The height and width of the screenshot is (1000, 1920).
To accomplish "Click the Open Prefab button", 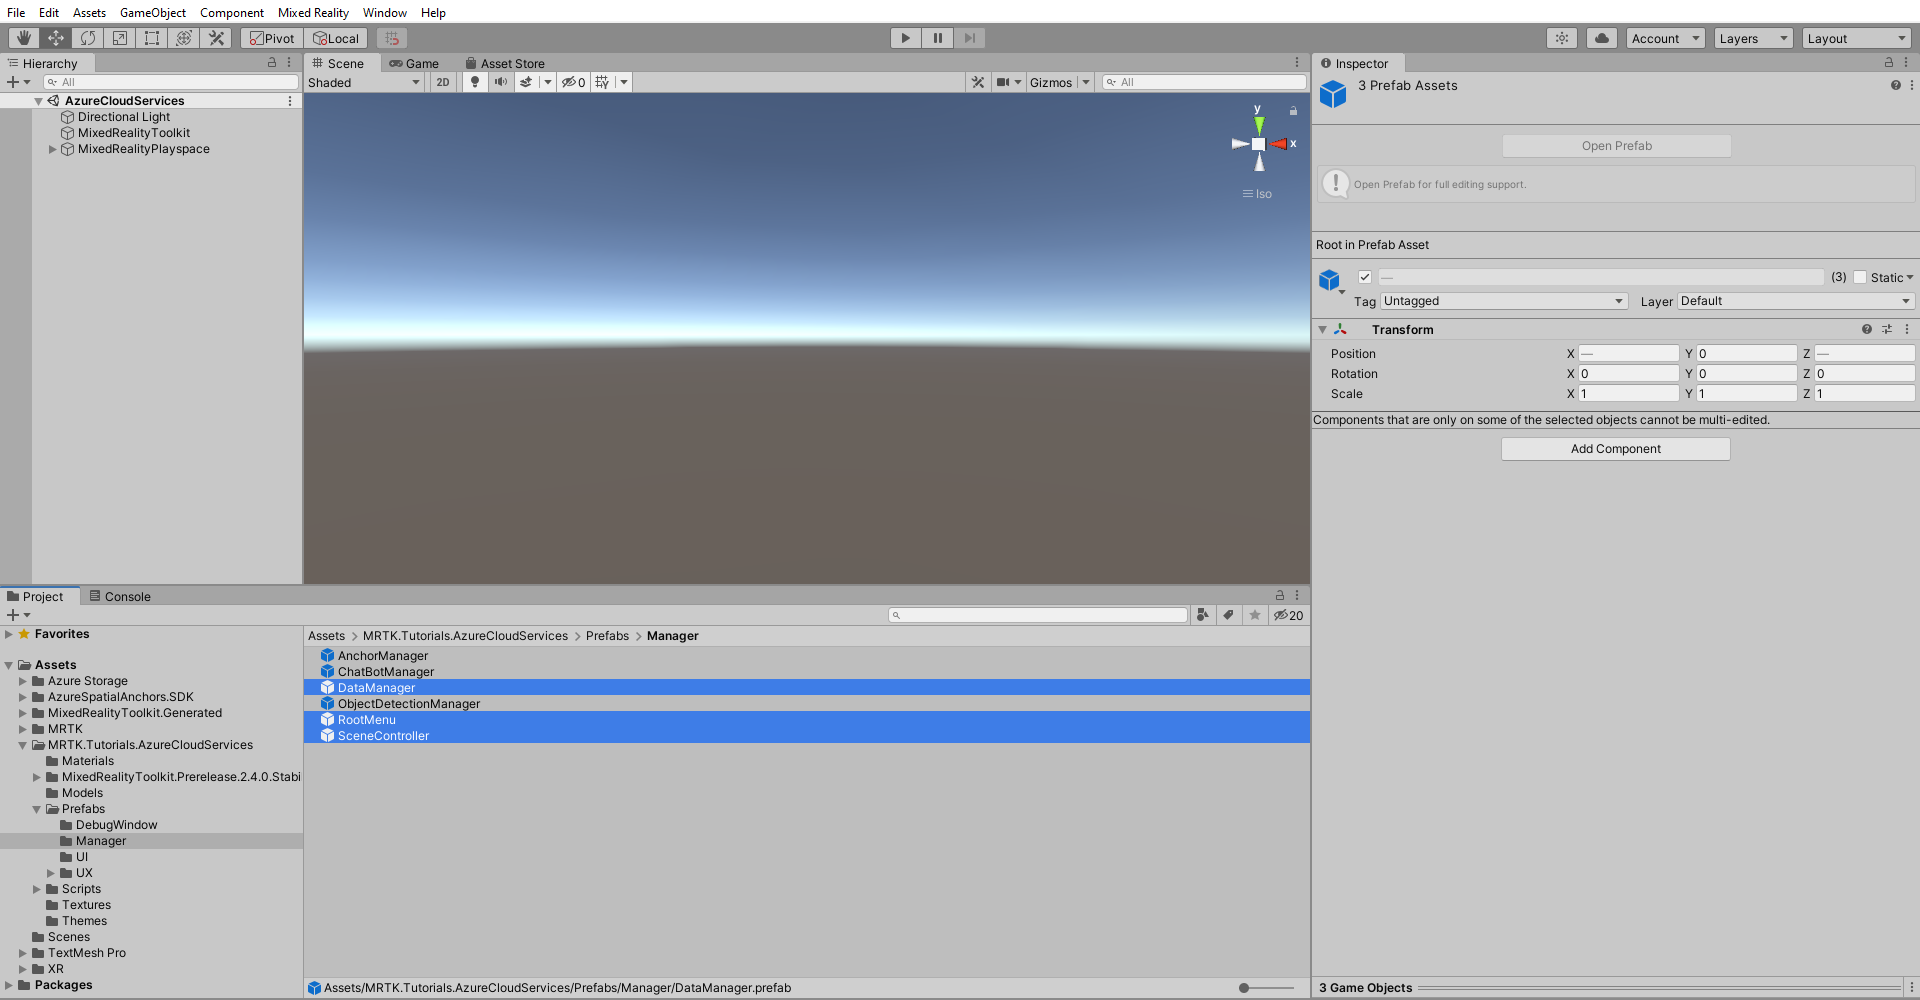I will tap(1615, 145).
